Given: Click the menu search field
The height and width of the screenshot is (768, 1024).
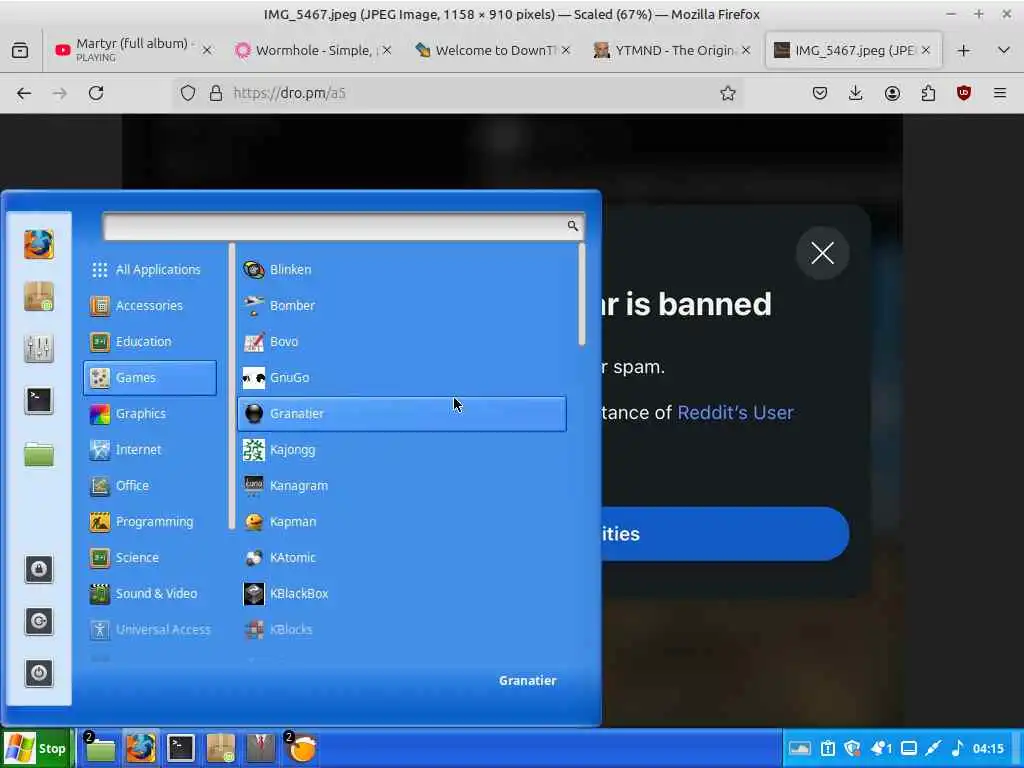Looking at the screenshot, I should [344, 227].
